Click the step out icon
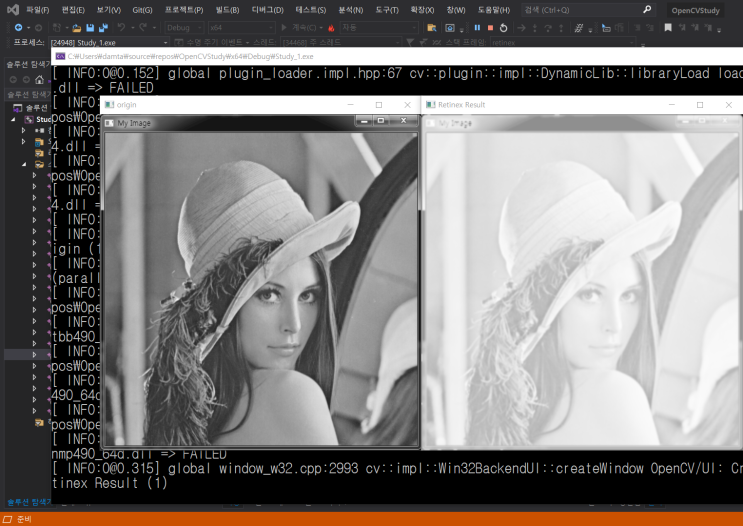743x526 pixels. coord(561,28)
